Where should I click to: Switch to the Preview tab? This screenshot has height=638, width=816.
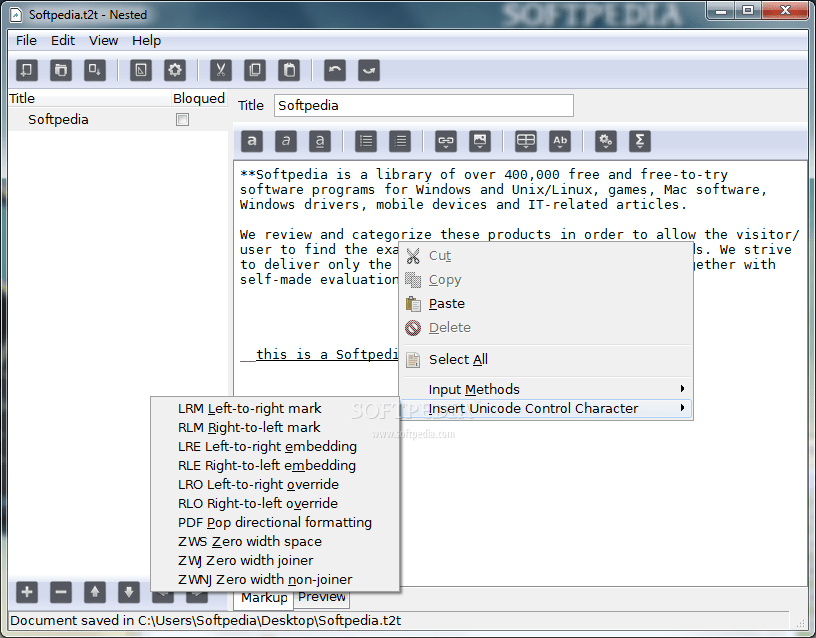click(322, 597)
